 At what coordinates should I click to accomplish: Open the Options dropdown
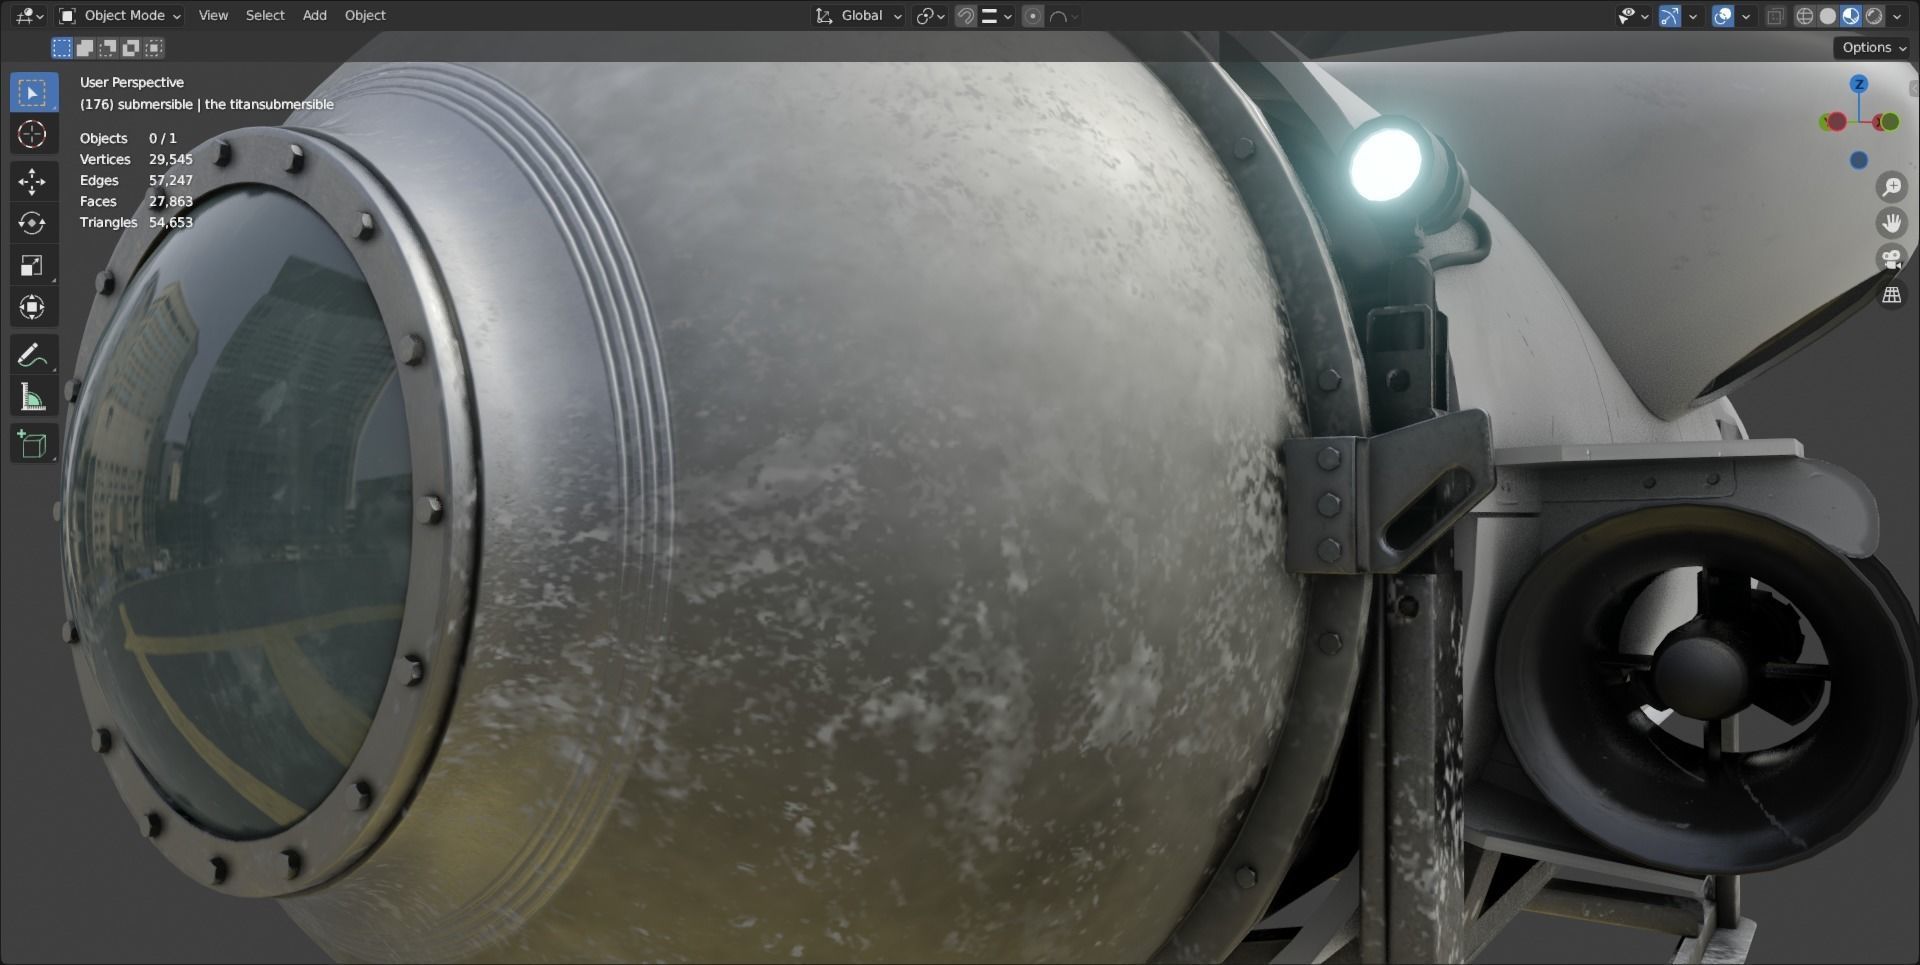coord(1874,47)
